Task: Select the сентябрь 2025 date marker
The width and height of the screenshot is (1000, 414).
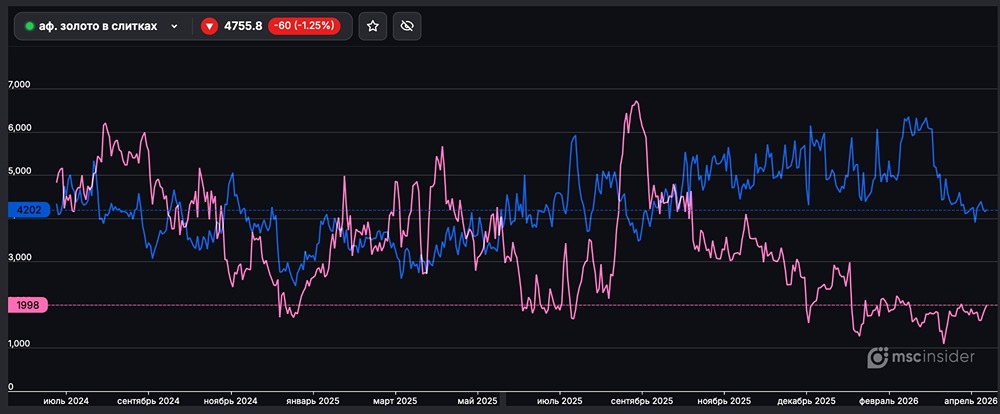Action: point(639,400)
